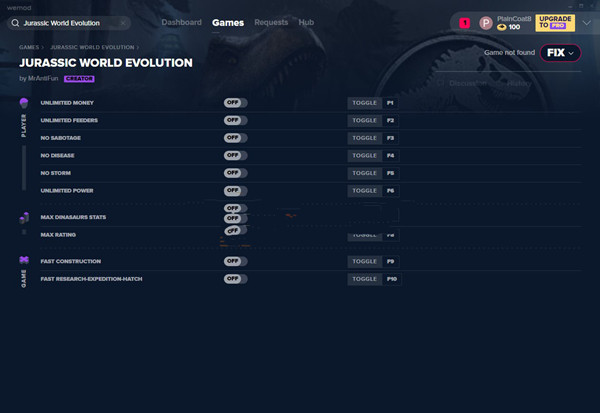
Task: Click TOGGLE button for Unlimited Power
Action: tap(364, 191)
